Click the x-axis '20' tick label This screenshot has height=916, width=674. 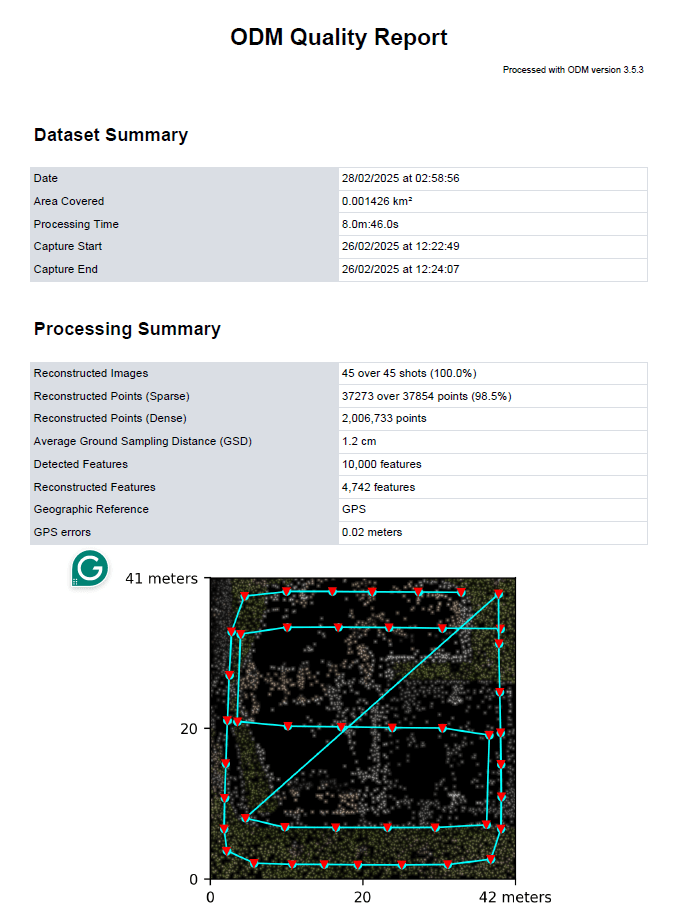tap(362, 897)
